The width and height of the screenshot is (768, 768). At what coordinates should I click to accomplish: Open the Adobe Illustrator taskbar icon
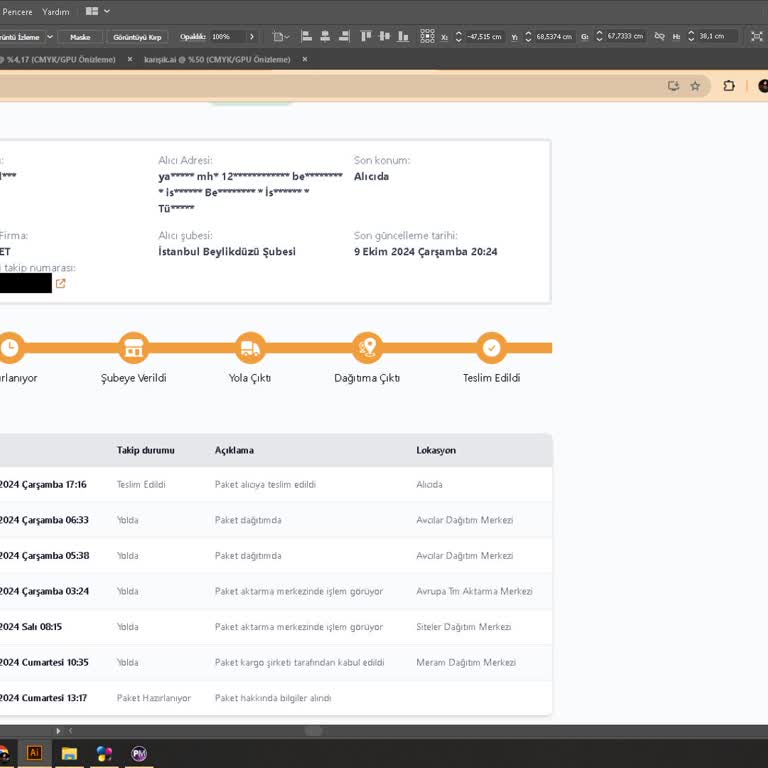[x=34, y=753]
